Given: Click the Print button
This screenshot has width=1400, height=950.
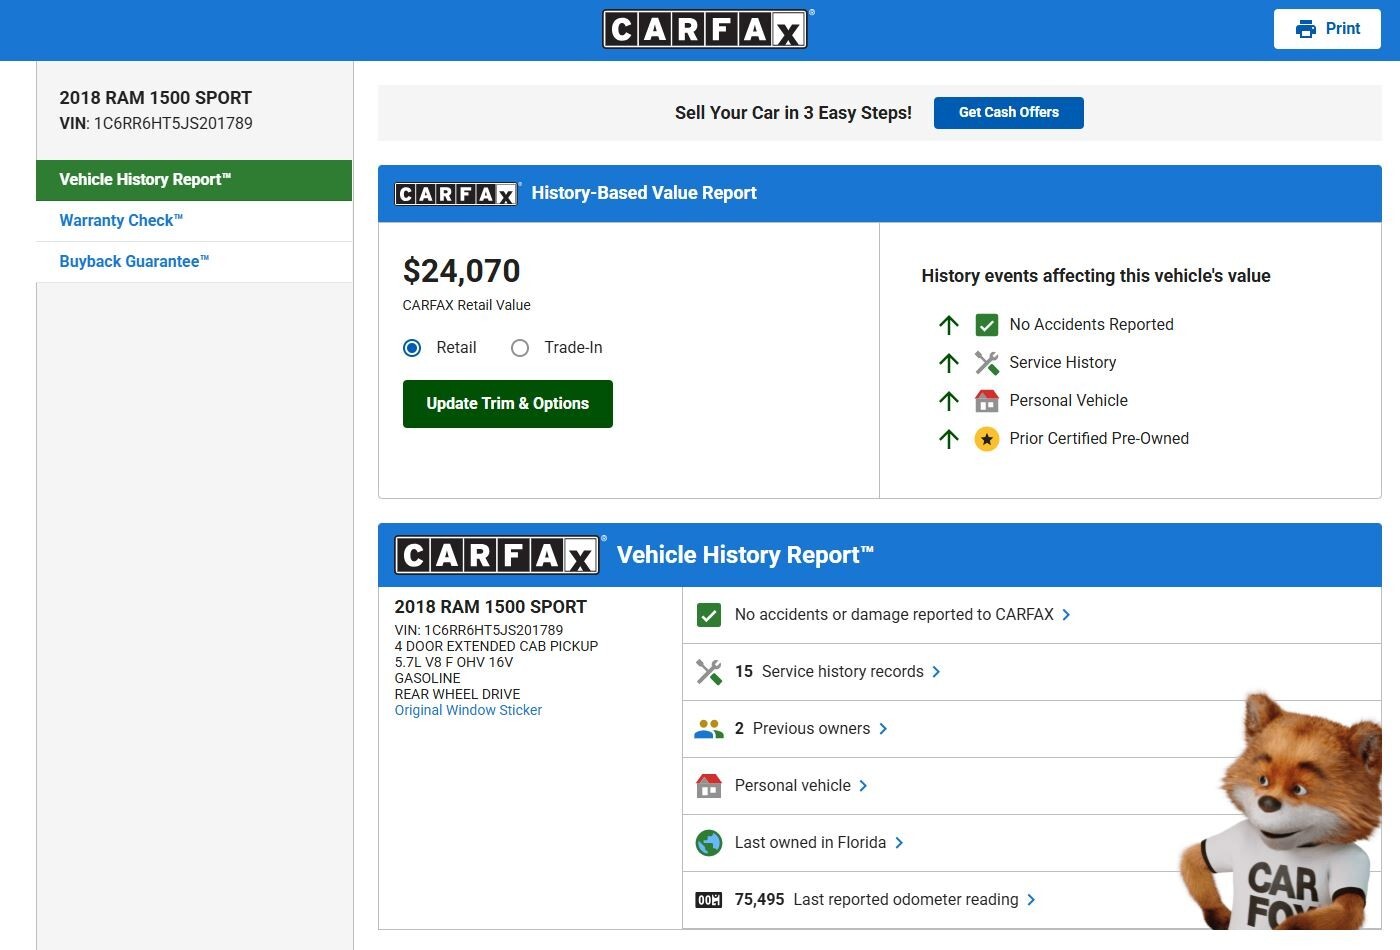Looking at the screenshot, I should click(1327, 29).
